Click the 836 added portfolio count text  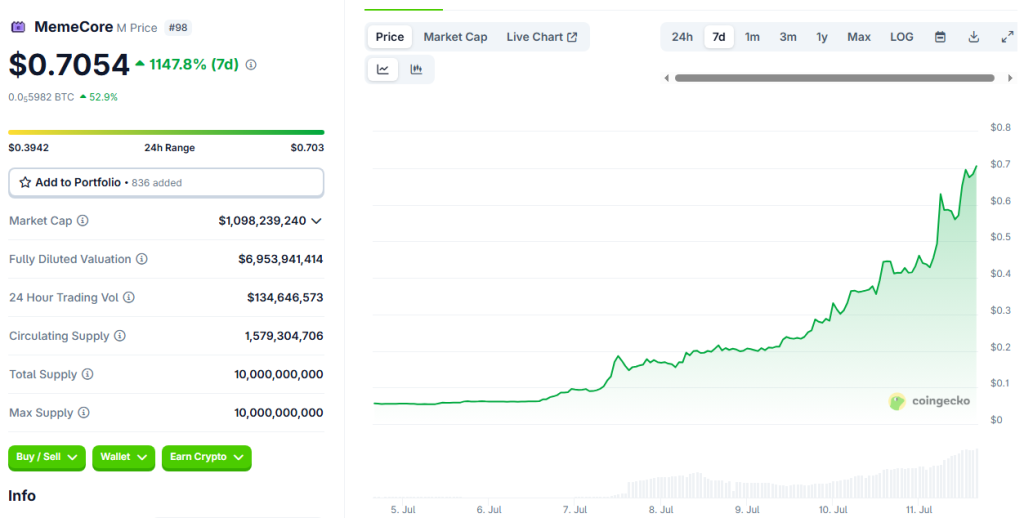tap(157, 183)
